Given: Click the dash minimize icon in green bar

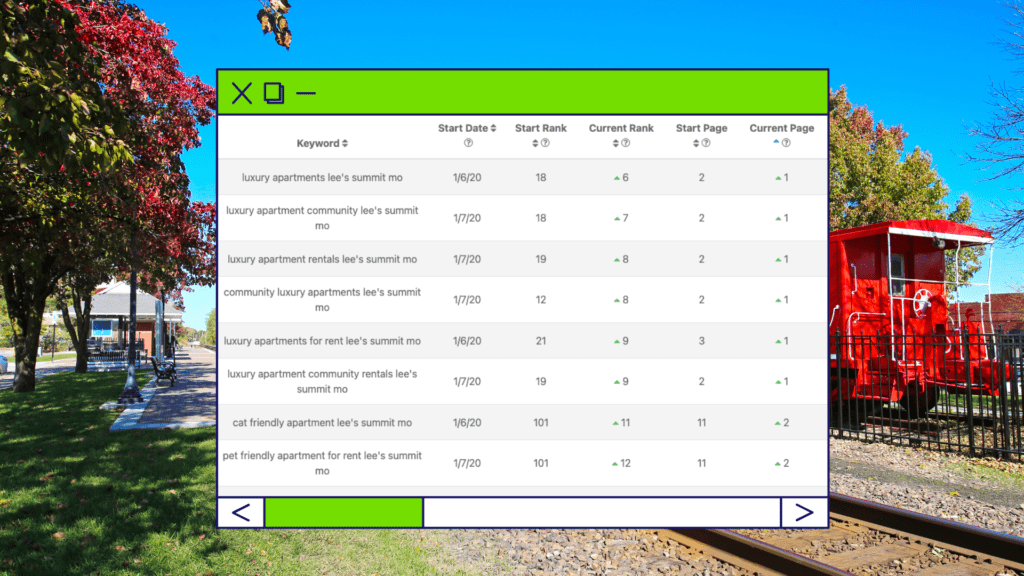Looking at the screenshot, I should (x=306, y=93).
